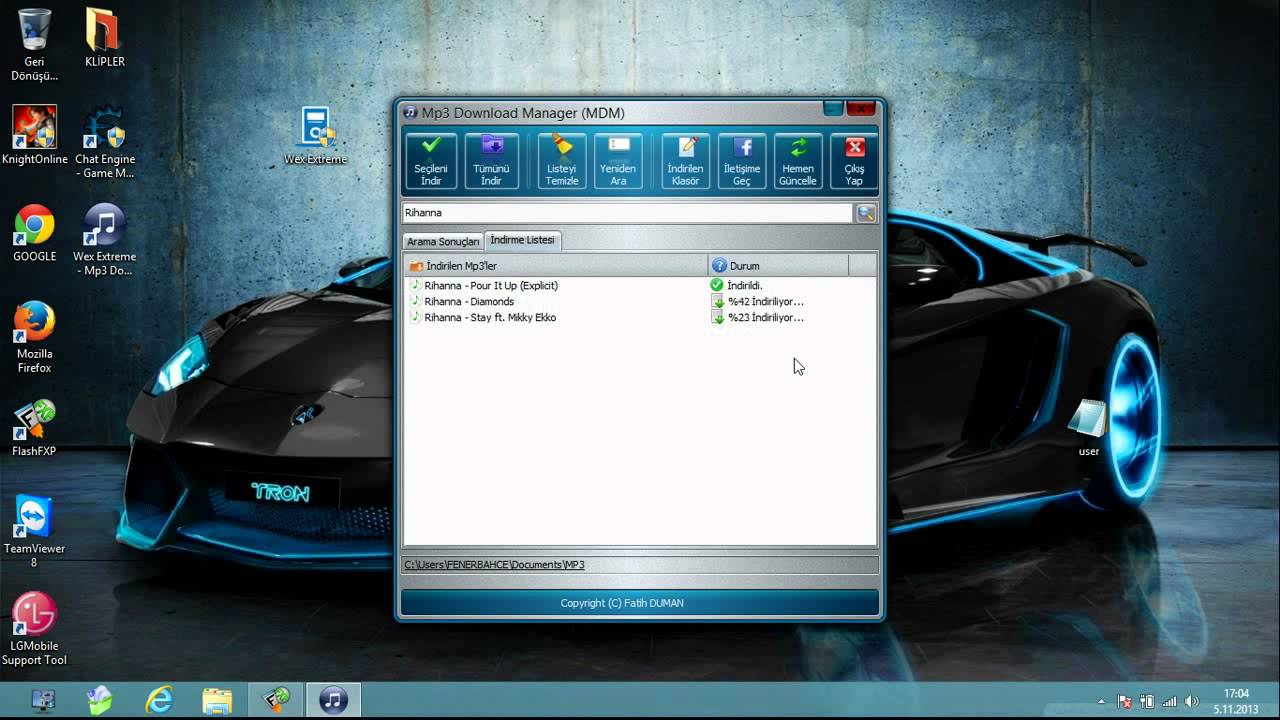Viewport: 1280px width, 720px height.
Task: Click the Listeyi Temizle broom button
Action: tap(562, 161)
